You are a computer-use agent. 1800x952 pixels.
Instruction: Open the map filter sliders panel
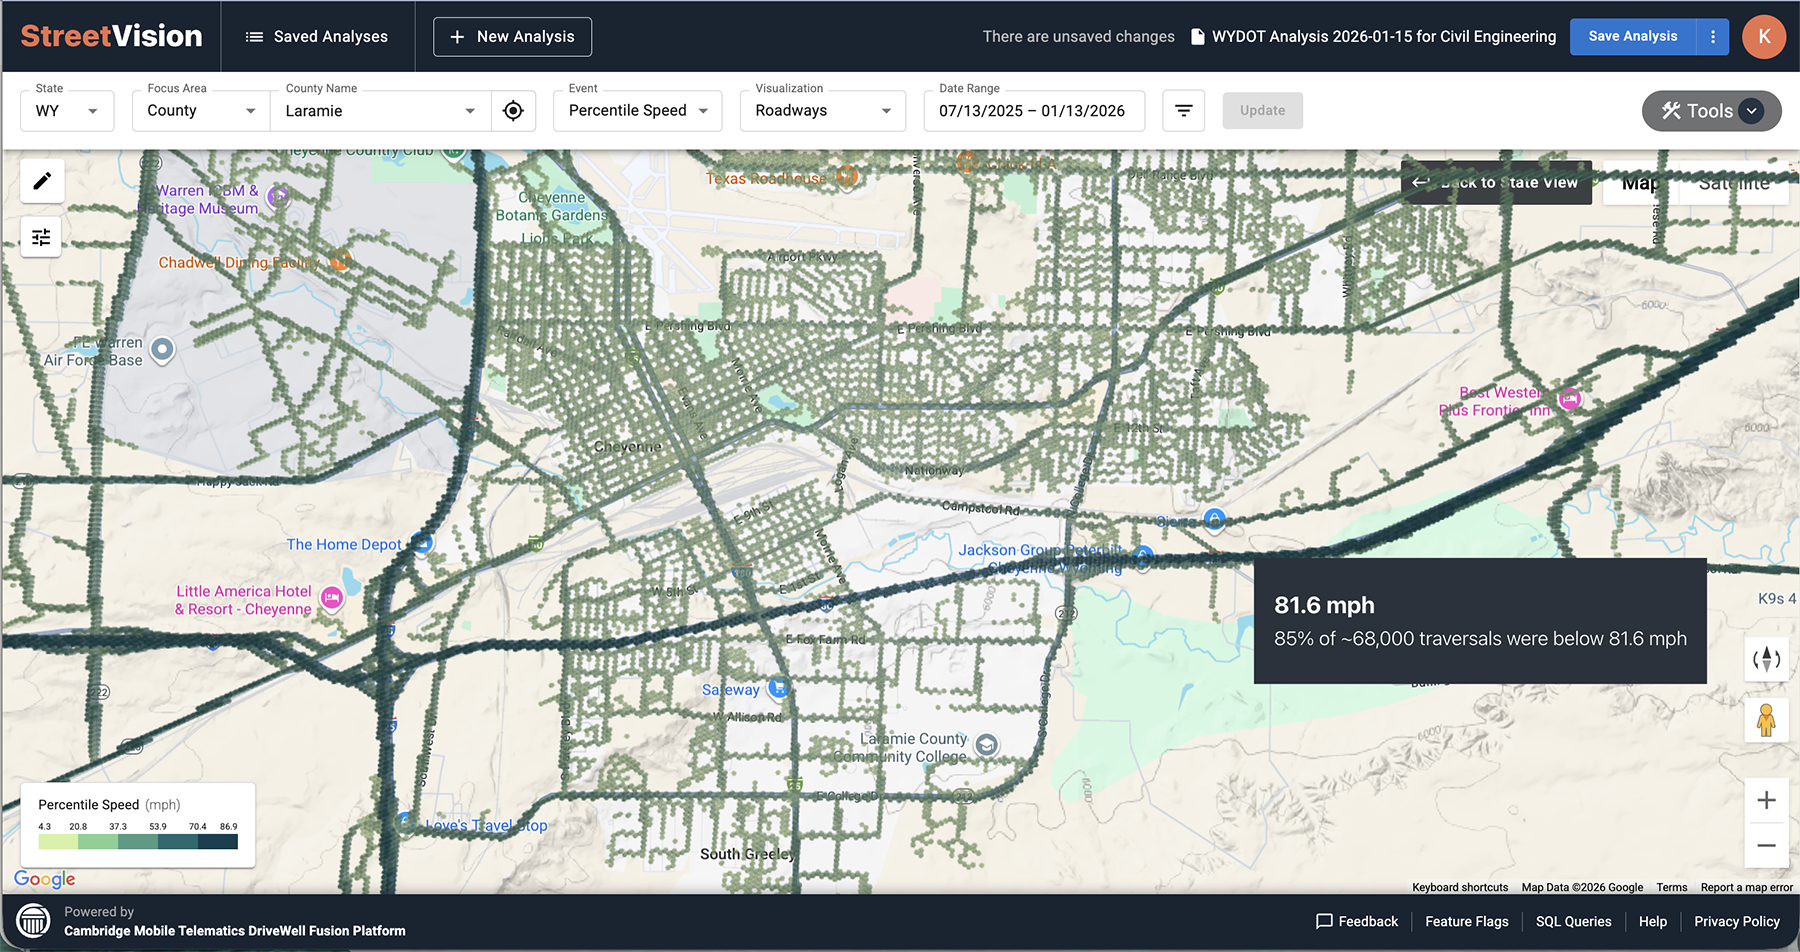[41, 237]
